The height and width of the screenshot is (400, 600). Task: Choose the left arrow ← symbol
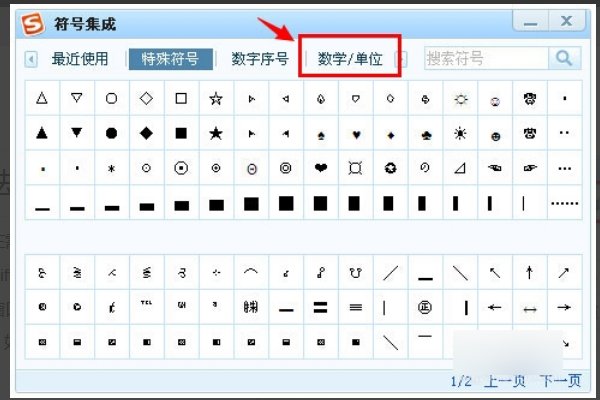coord(495,307)
